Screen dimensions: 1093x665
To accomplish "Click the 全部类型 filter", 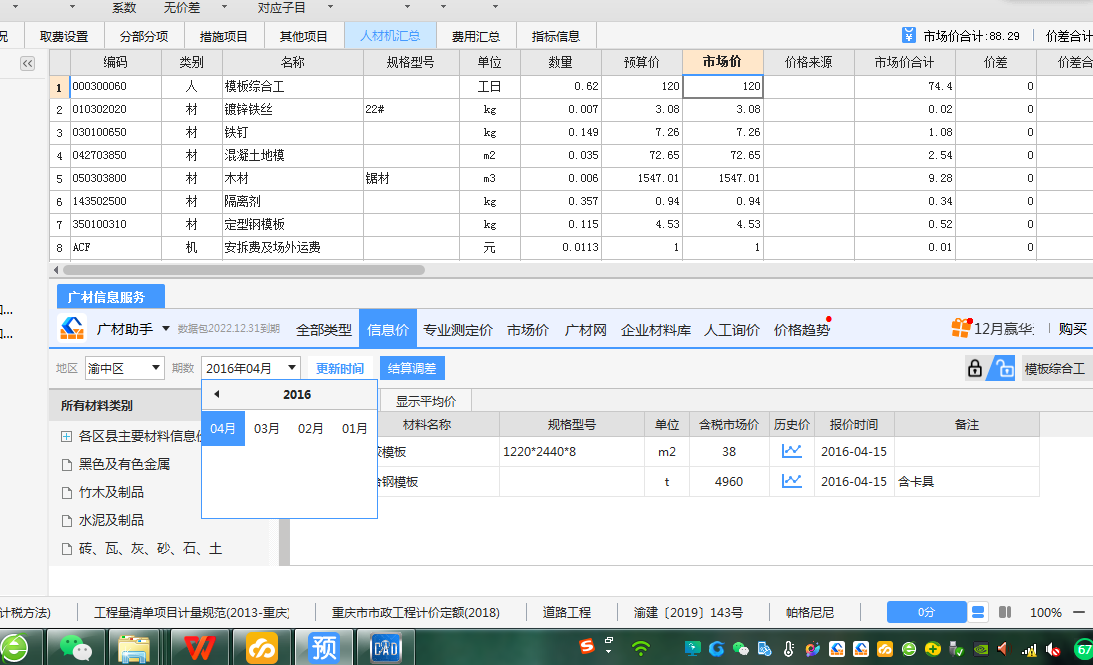I will point(324,330).
